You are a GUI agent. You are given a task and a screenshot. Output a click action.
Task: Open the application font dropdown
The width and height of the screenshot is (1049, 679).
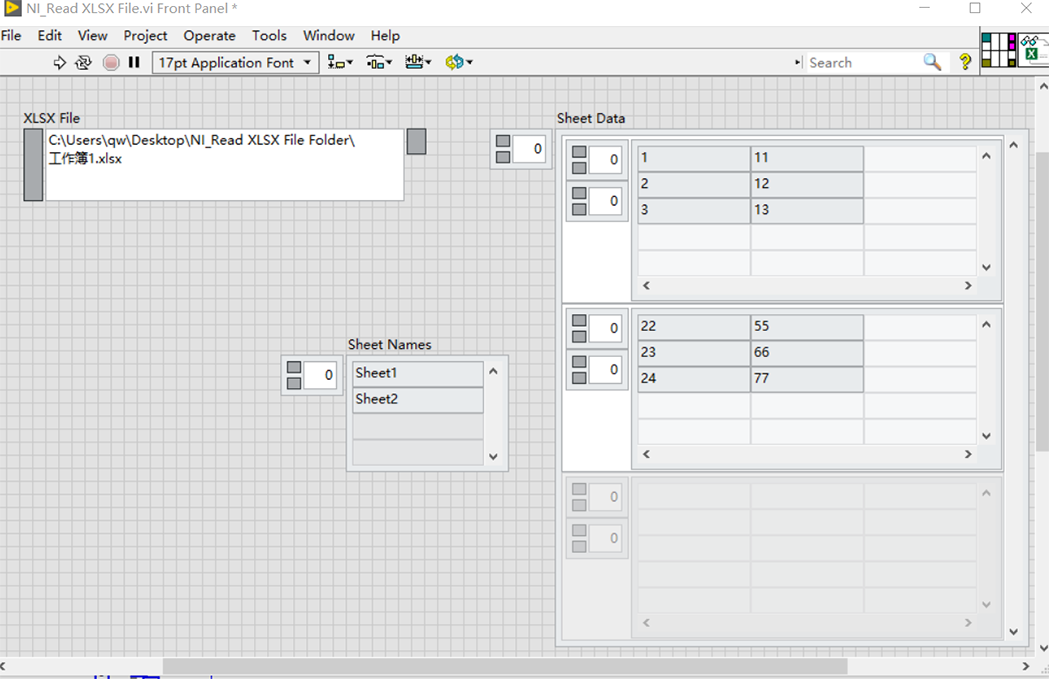point(233,62)
